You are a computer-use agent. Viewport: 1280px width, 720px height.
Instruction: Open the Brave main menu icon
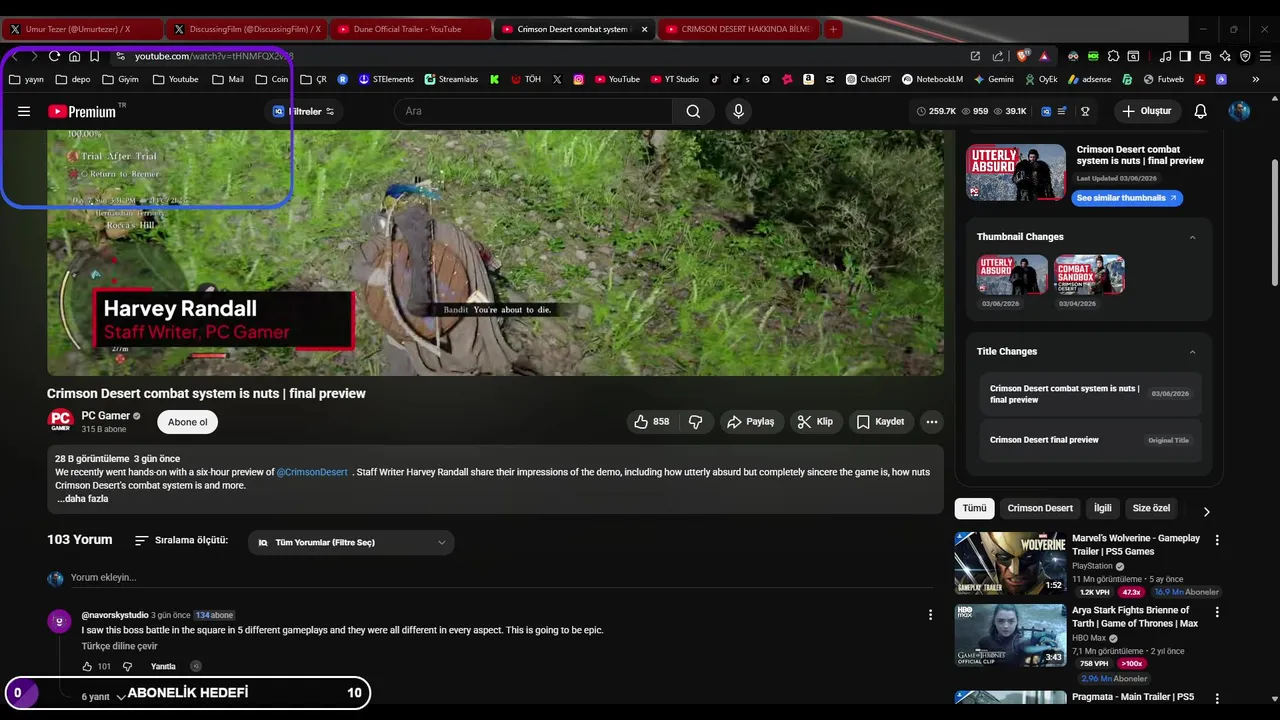click(1266, 56)
